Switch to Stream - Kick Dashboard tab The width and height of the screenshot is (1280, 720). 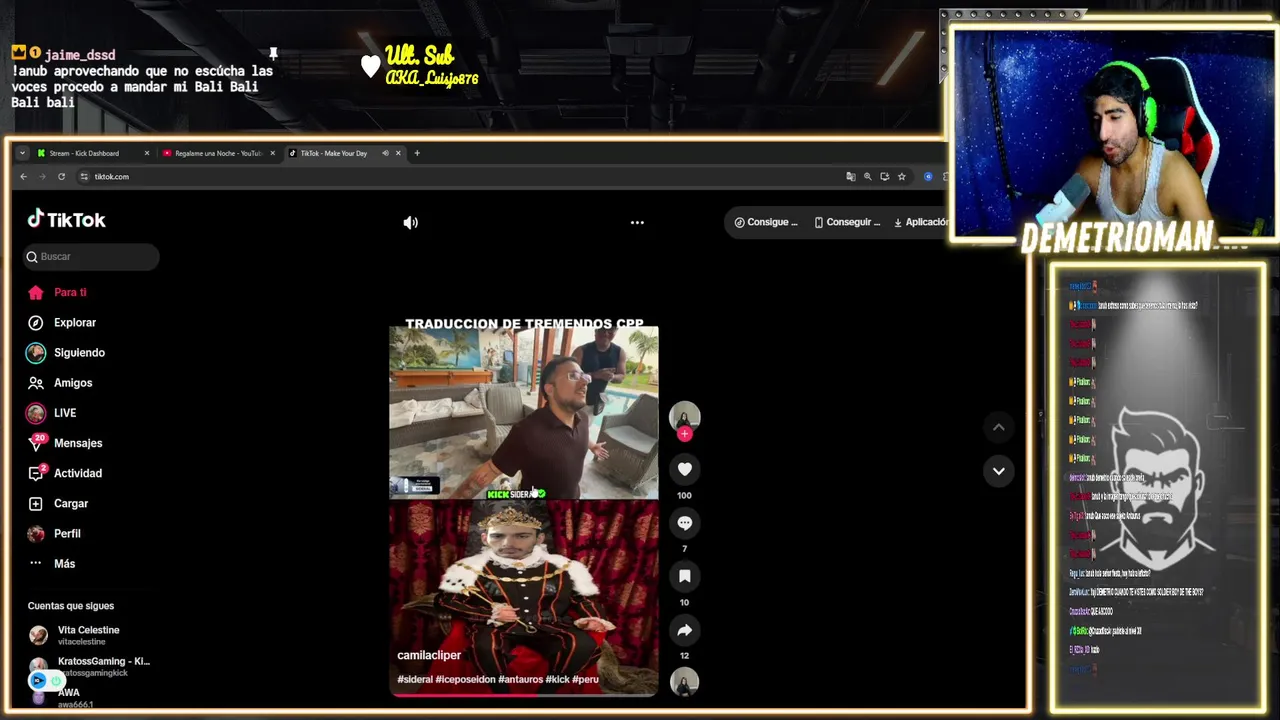85,153
